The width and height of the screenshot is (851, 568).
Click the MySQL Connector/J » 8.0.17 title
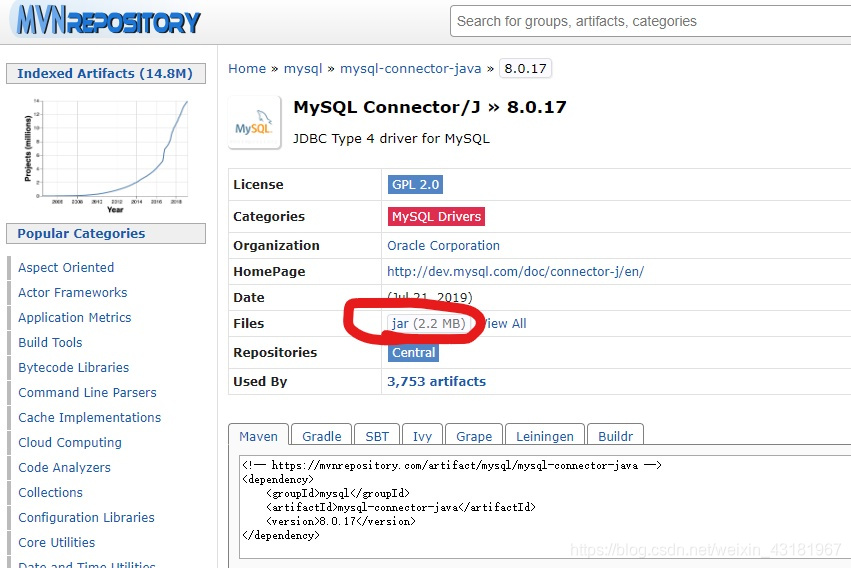pos(429,107)
